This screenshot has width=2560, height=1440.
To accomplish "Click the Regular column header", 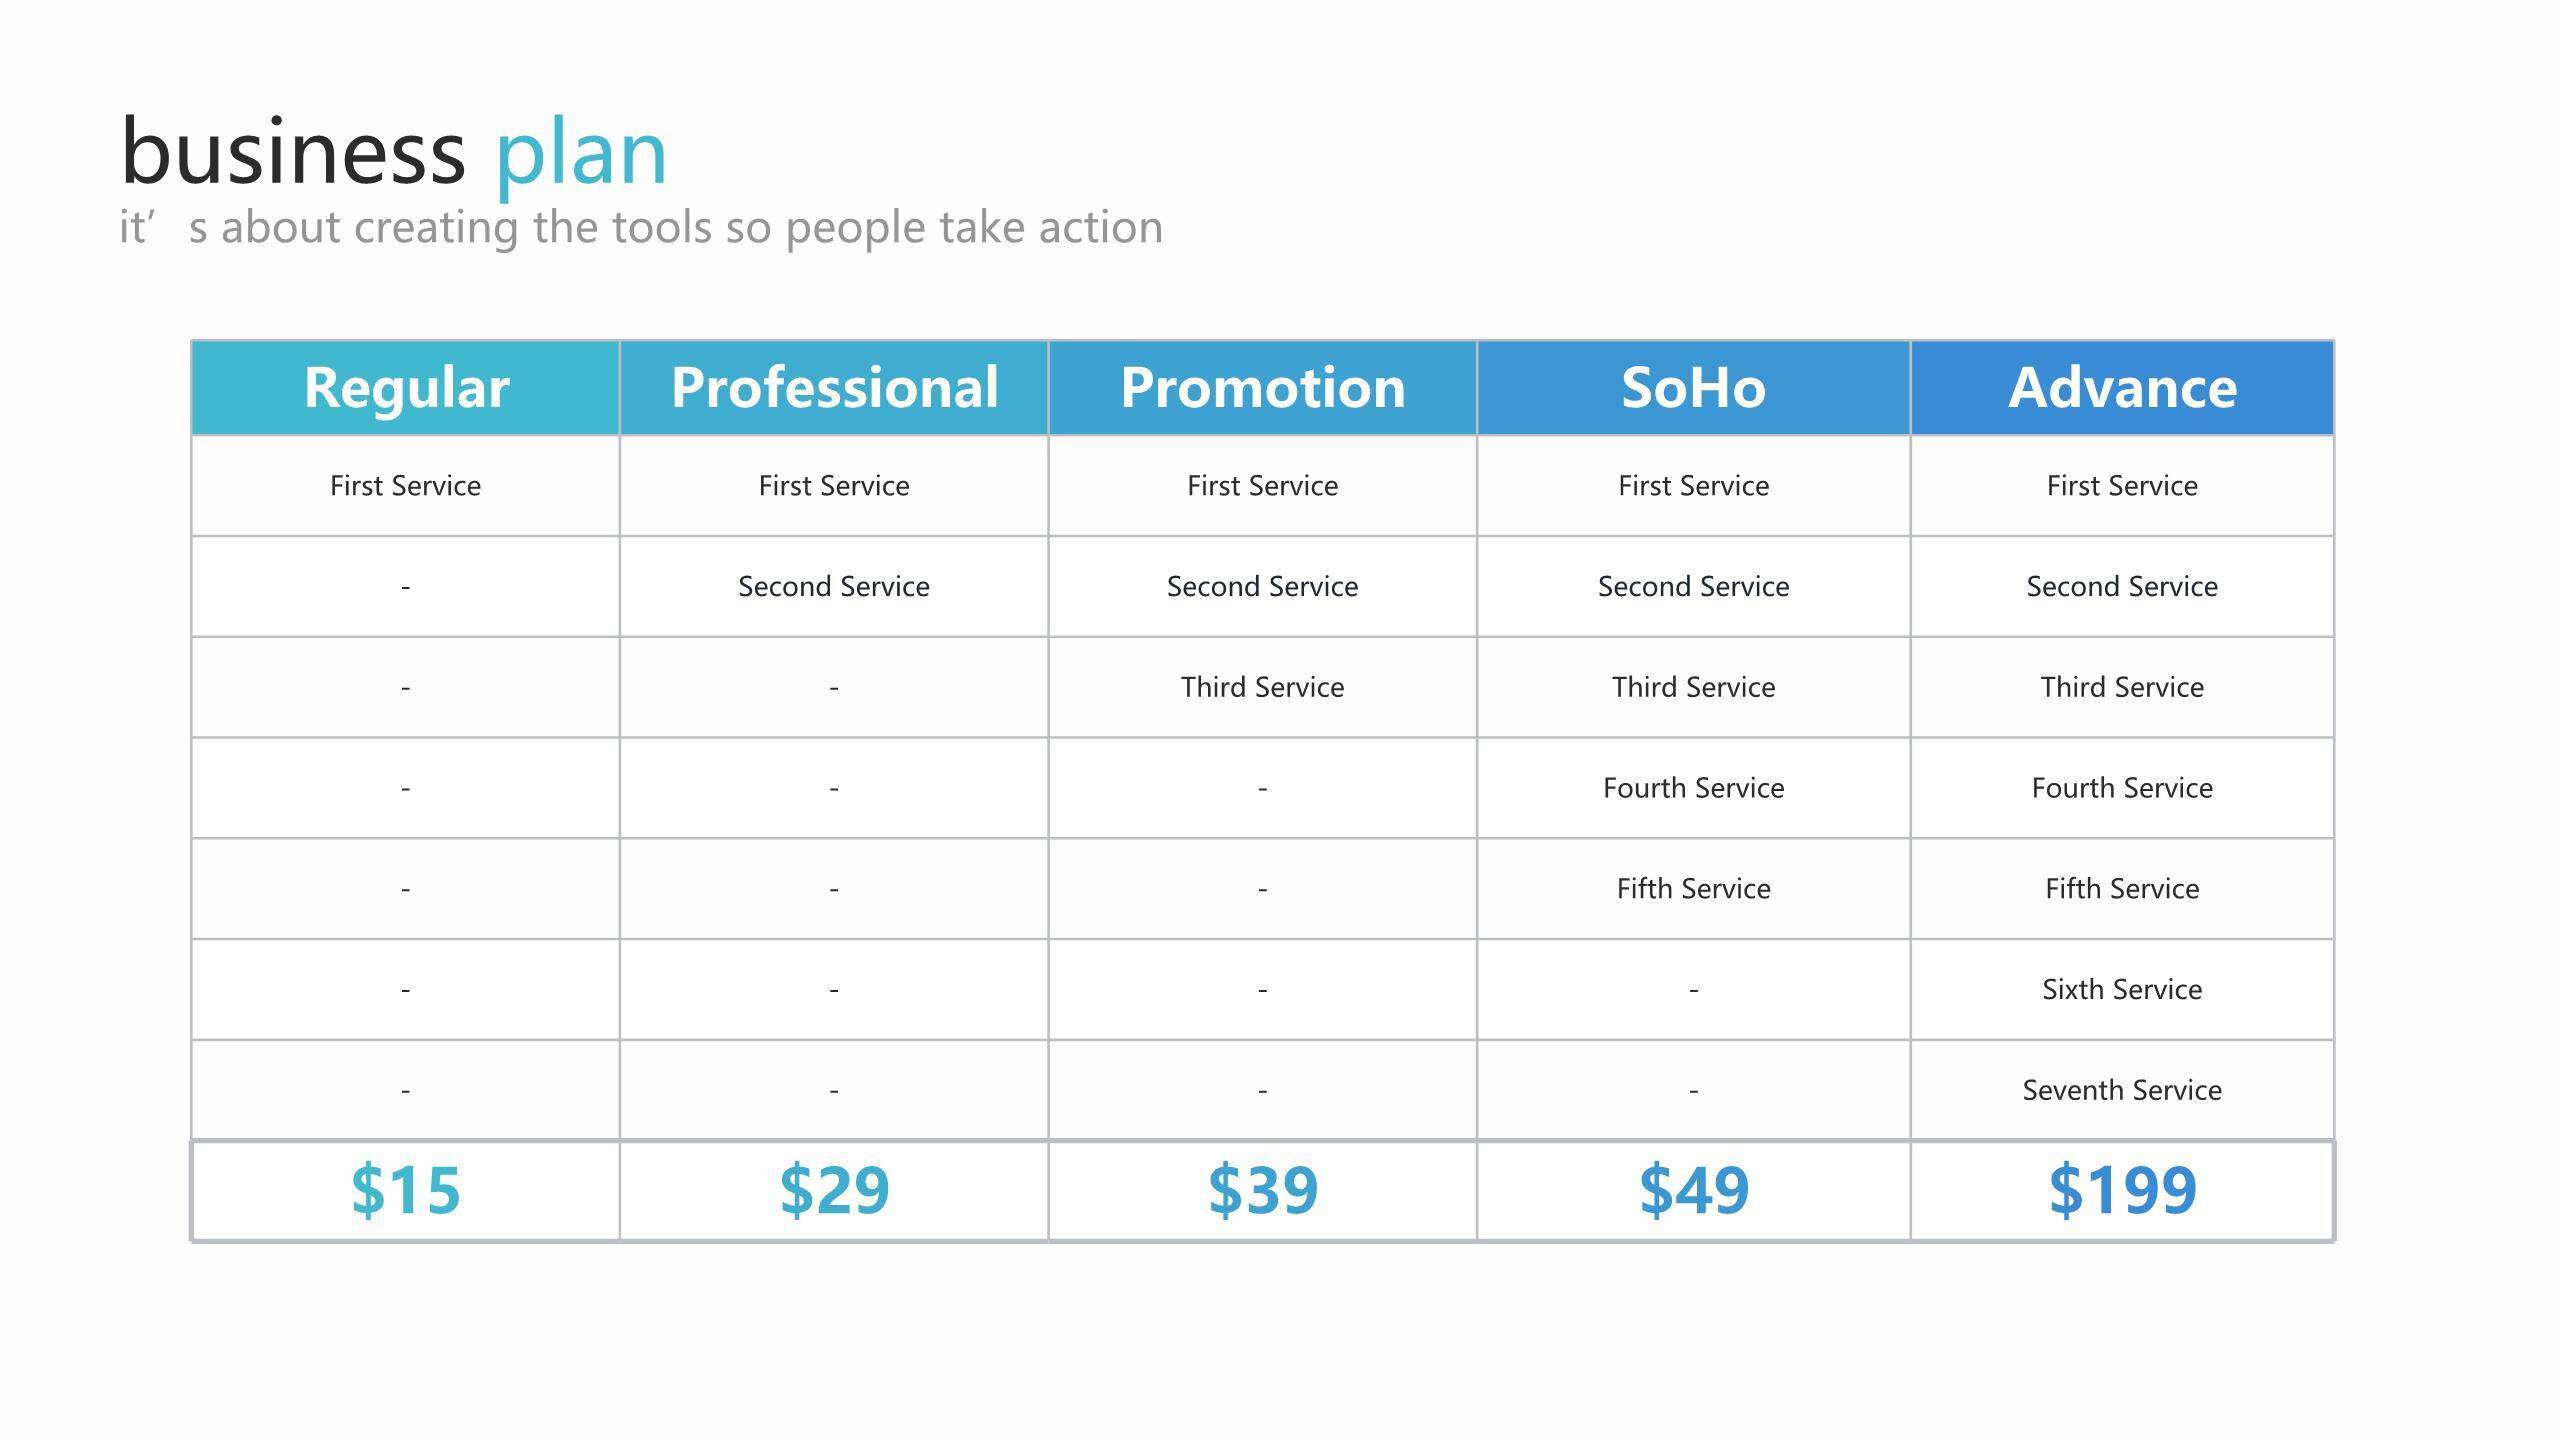I will coord(406,388).
